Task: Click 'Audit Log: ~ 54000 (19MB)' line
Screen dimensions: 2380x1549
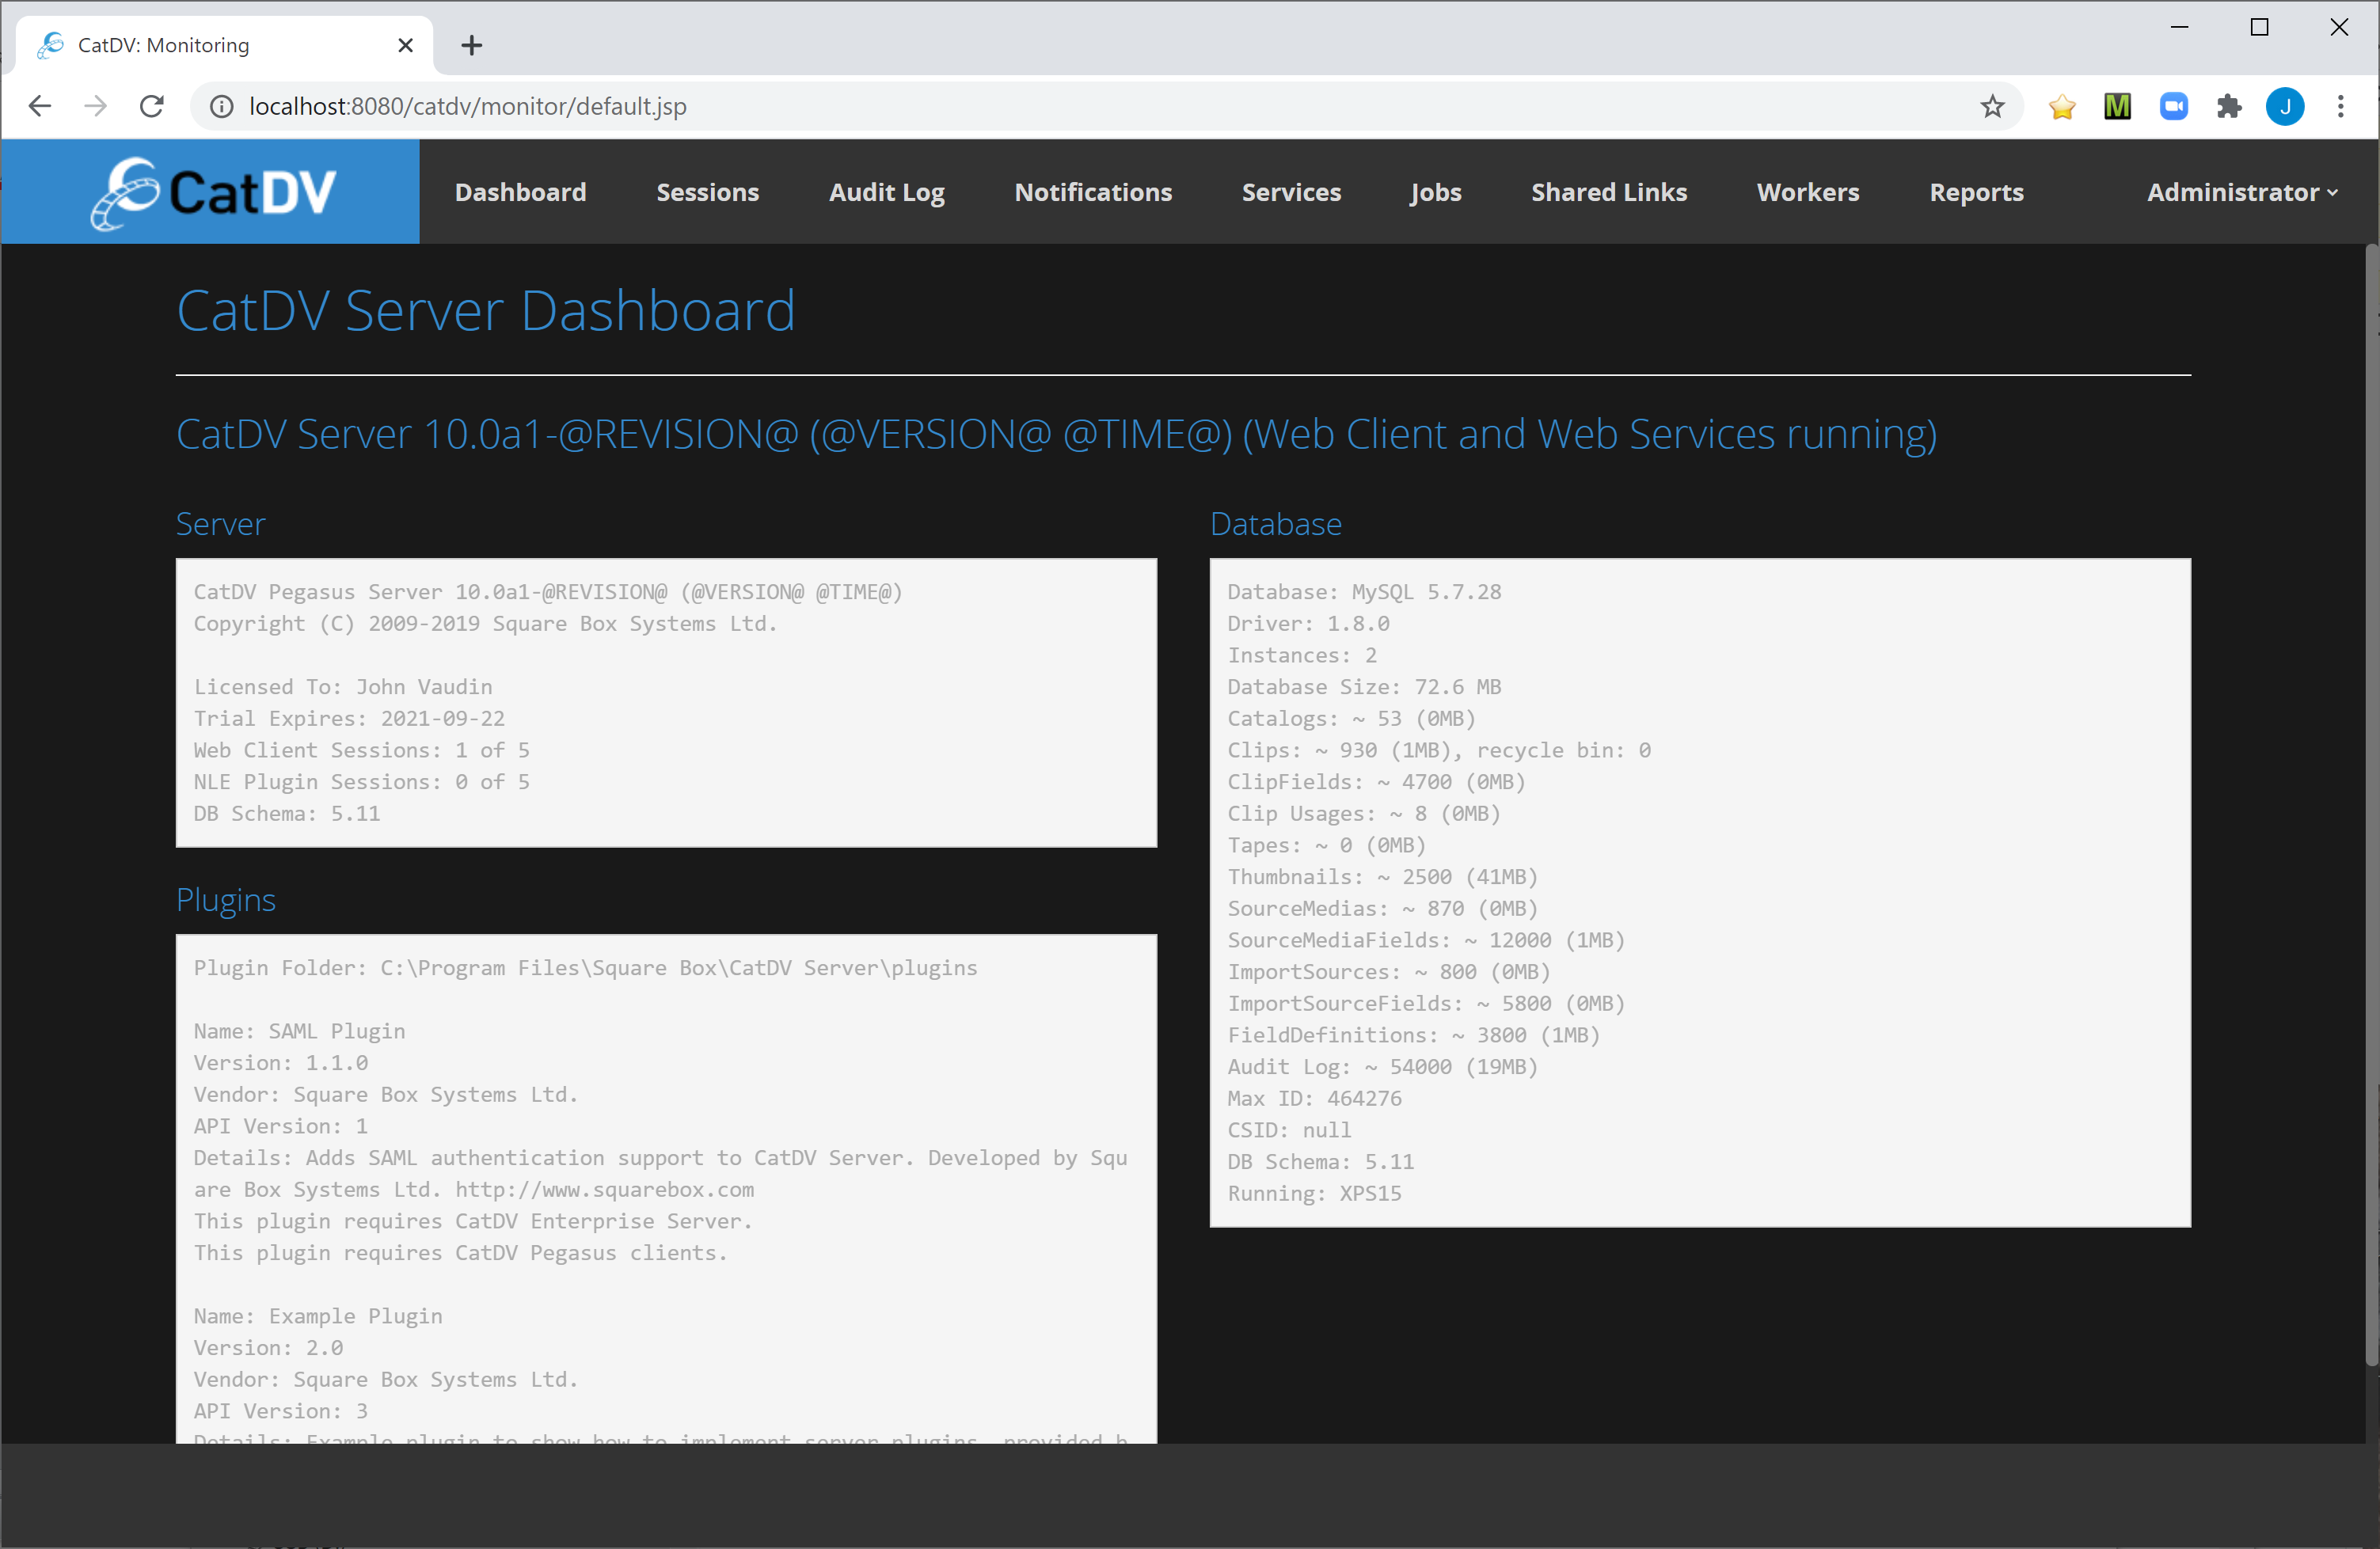Action: pos(1382,1067)
